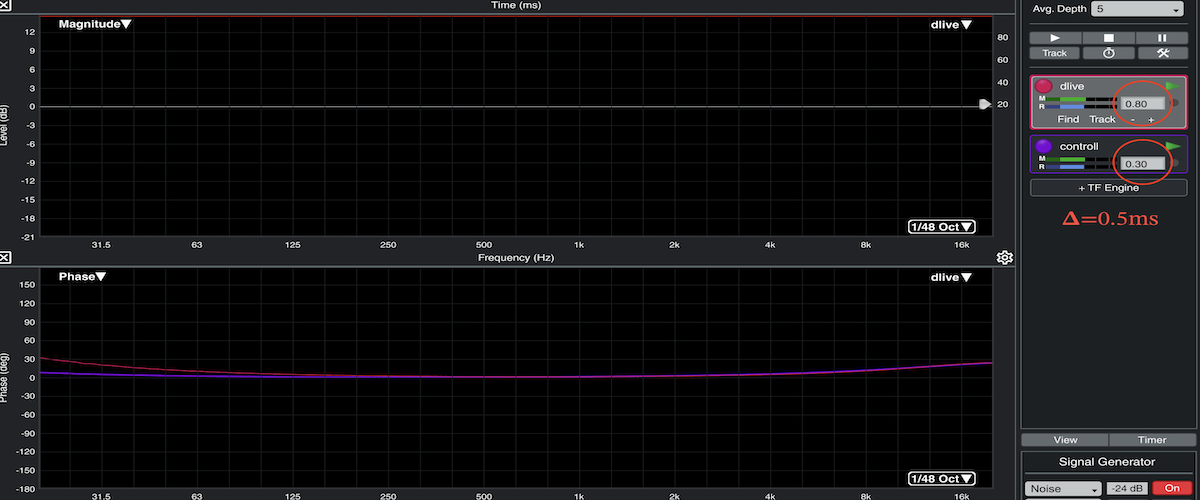Click the pink dlive color circle

coord(1044,87)
